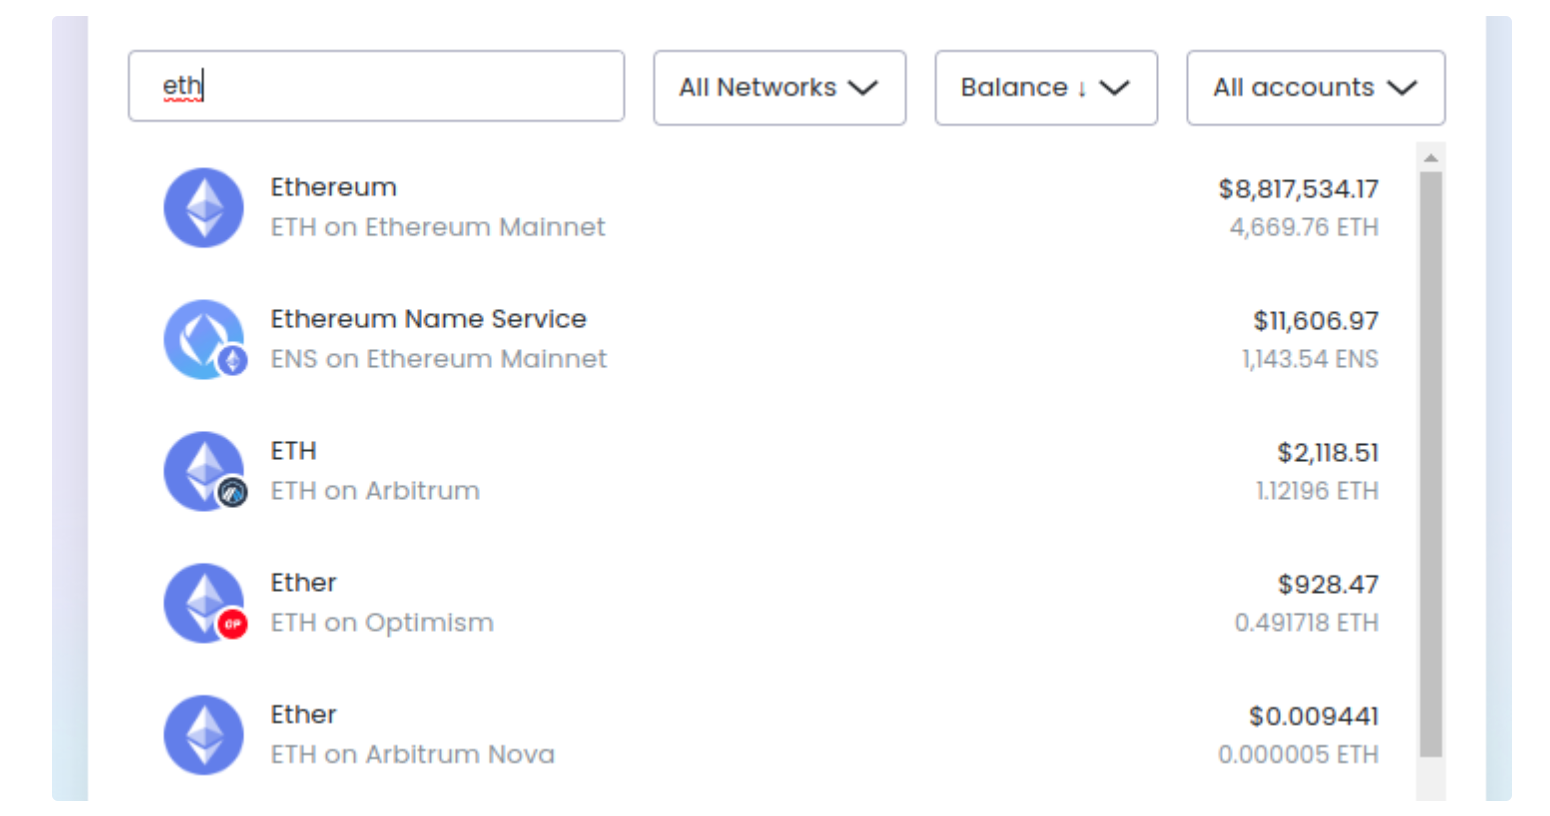The width and height of the screenshot is (1550, 816).
Task: Click the $8,817,534.17 Ethereum balance
Action: [1298, 189]
